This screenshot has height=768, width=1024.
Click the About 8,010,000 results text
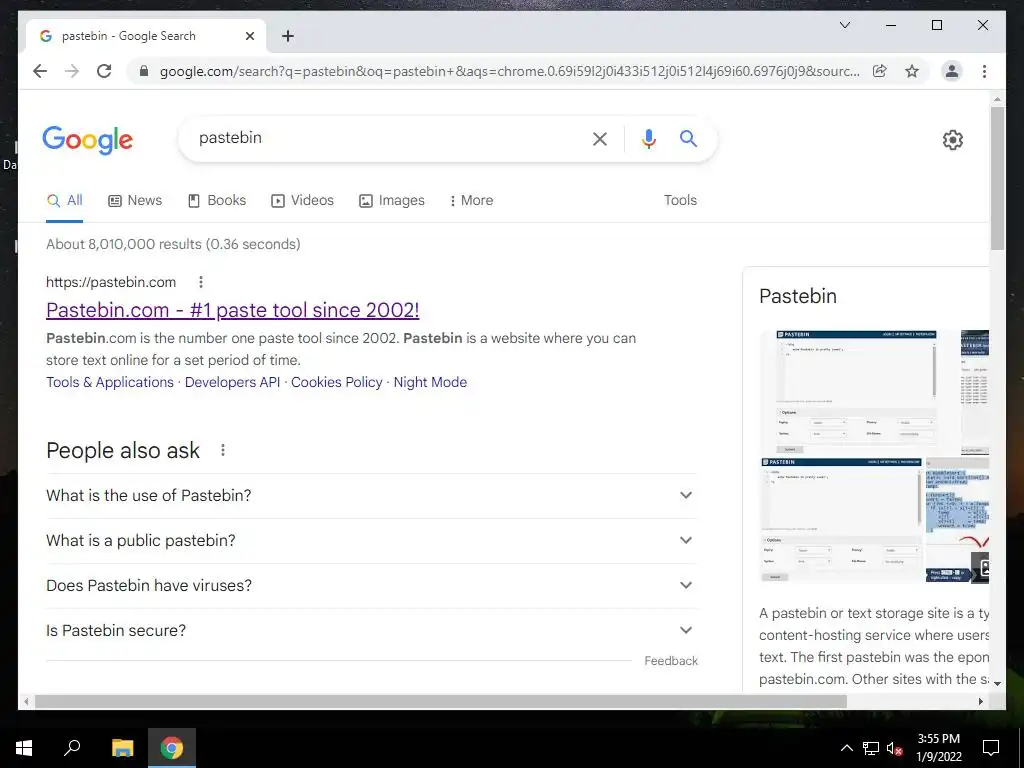coord(173,244)
